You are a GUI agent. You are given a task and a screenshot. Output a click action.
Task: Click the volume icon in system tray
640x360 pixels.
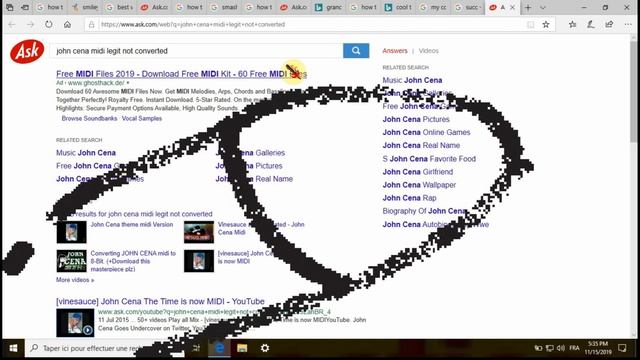click(x=561, y=348)
